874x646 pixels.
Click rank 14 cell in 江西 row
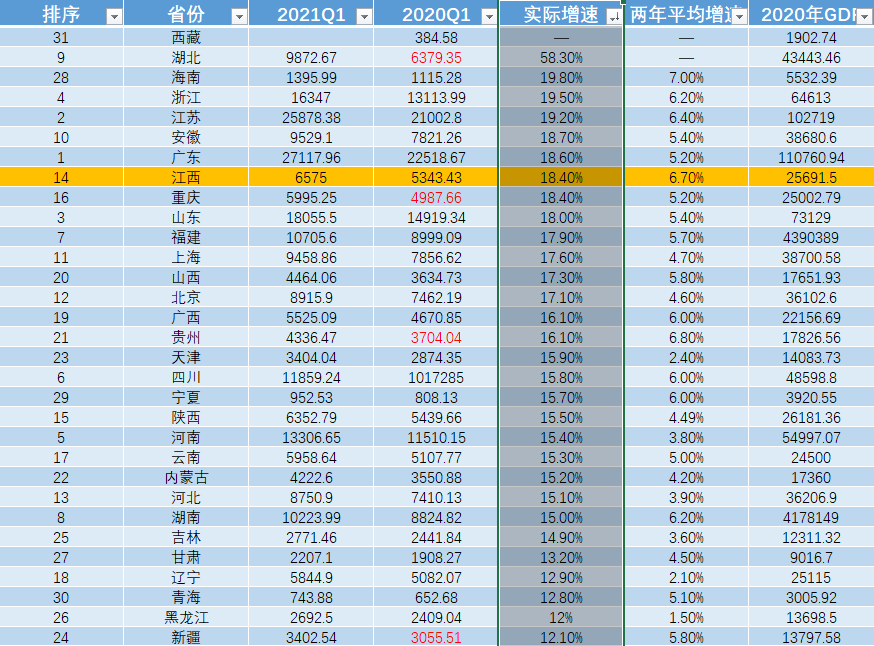(x=61, y=177)
